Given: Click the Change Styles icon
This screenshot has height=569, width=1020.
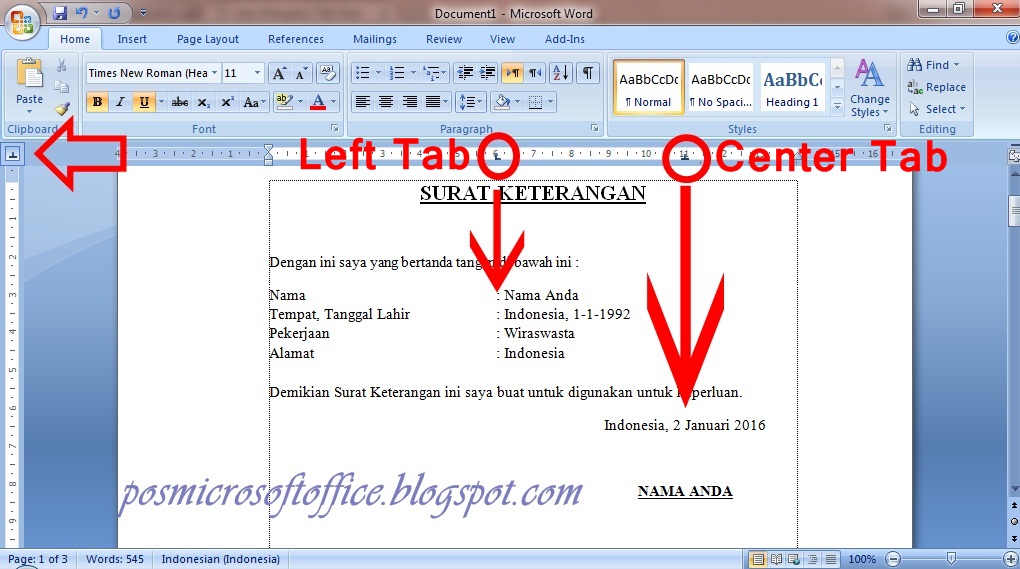Looking at the screenshot, I should pyautogui.click(x=868, y=73).
